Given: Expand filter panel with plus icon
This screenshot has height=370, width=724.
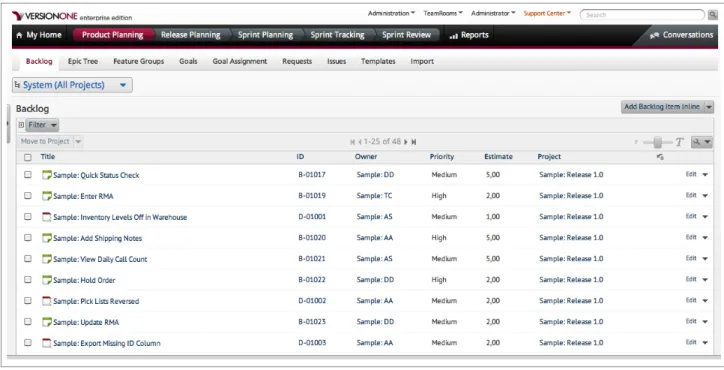Looking at the screenshot, I should [x=21, y=125].
